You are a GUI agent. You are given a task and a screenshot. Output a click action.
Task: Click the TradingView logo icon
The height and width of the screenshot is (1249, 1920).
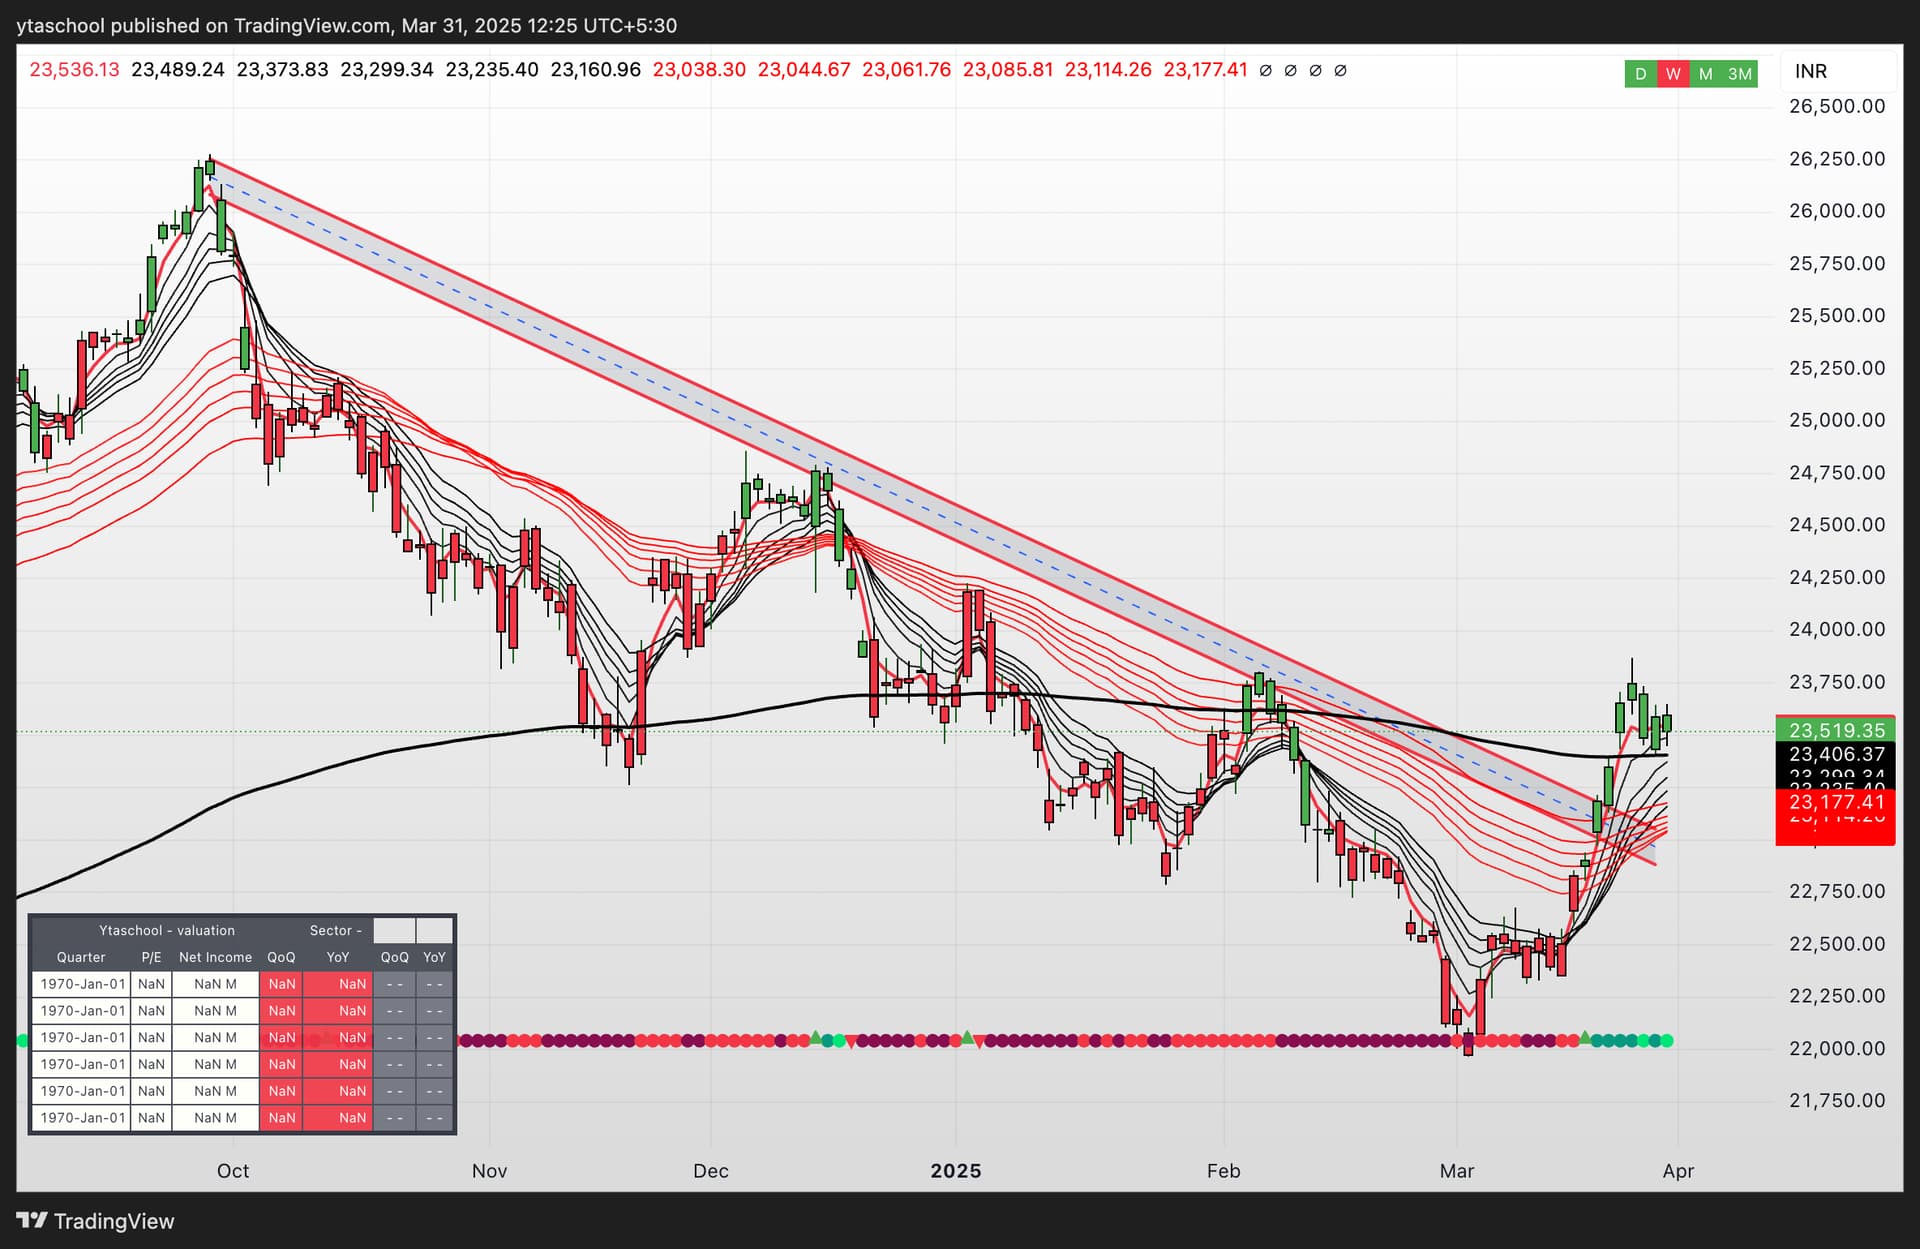click(x=32, y=1220)
